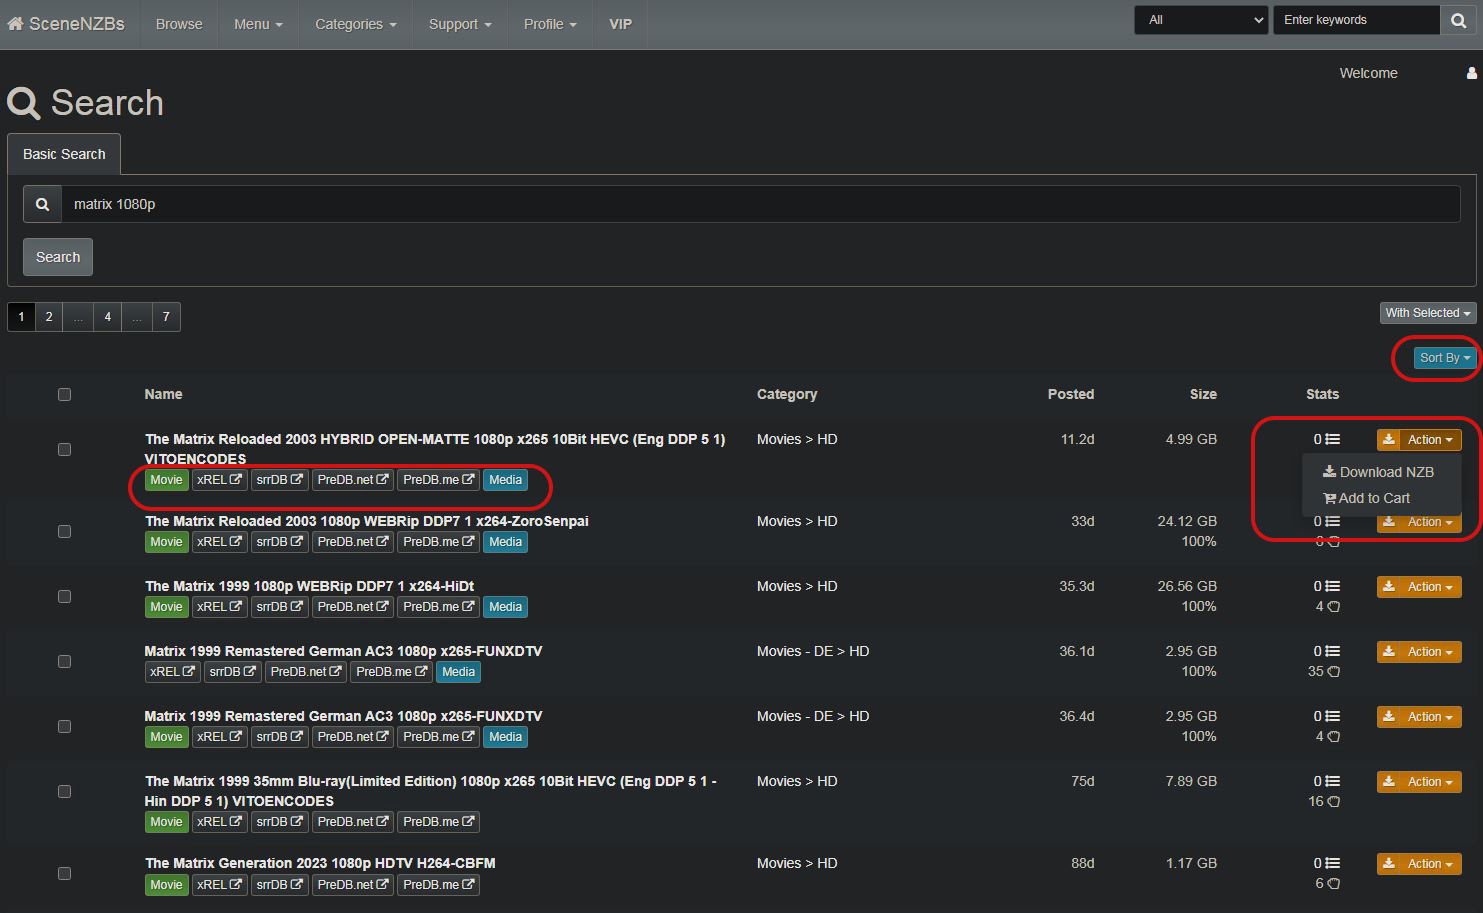Open PreDB.me link for Matrix Generation 2023
1483x913 pixels.
pyautogui.click(x=438, y=885)
